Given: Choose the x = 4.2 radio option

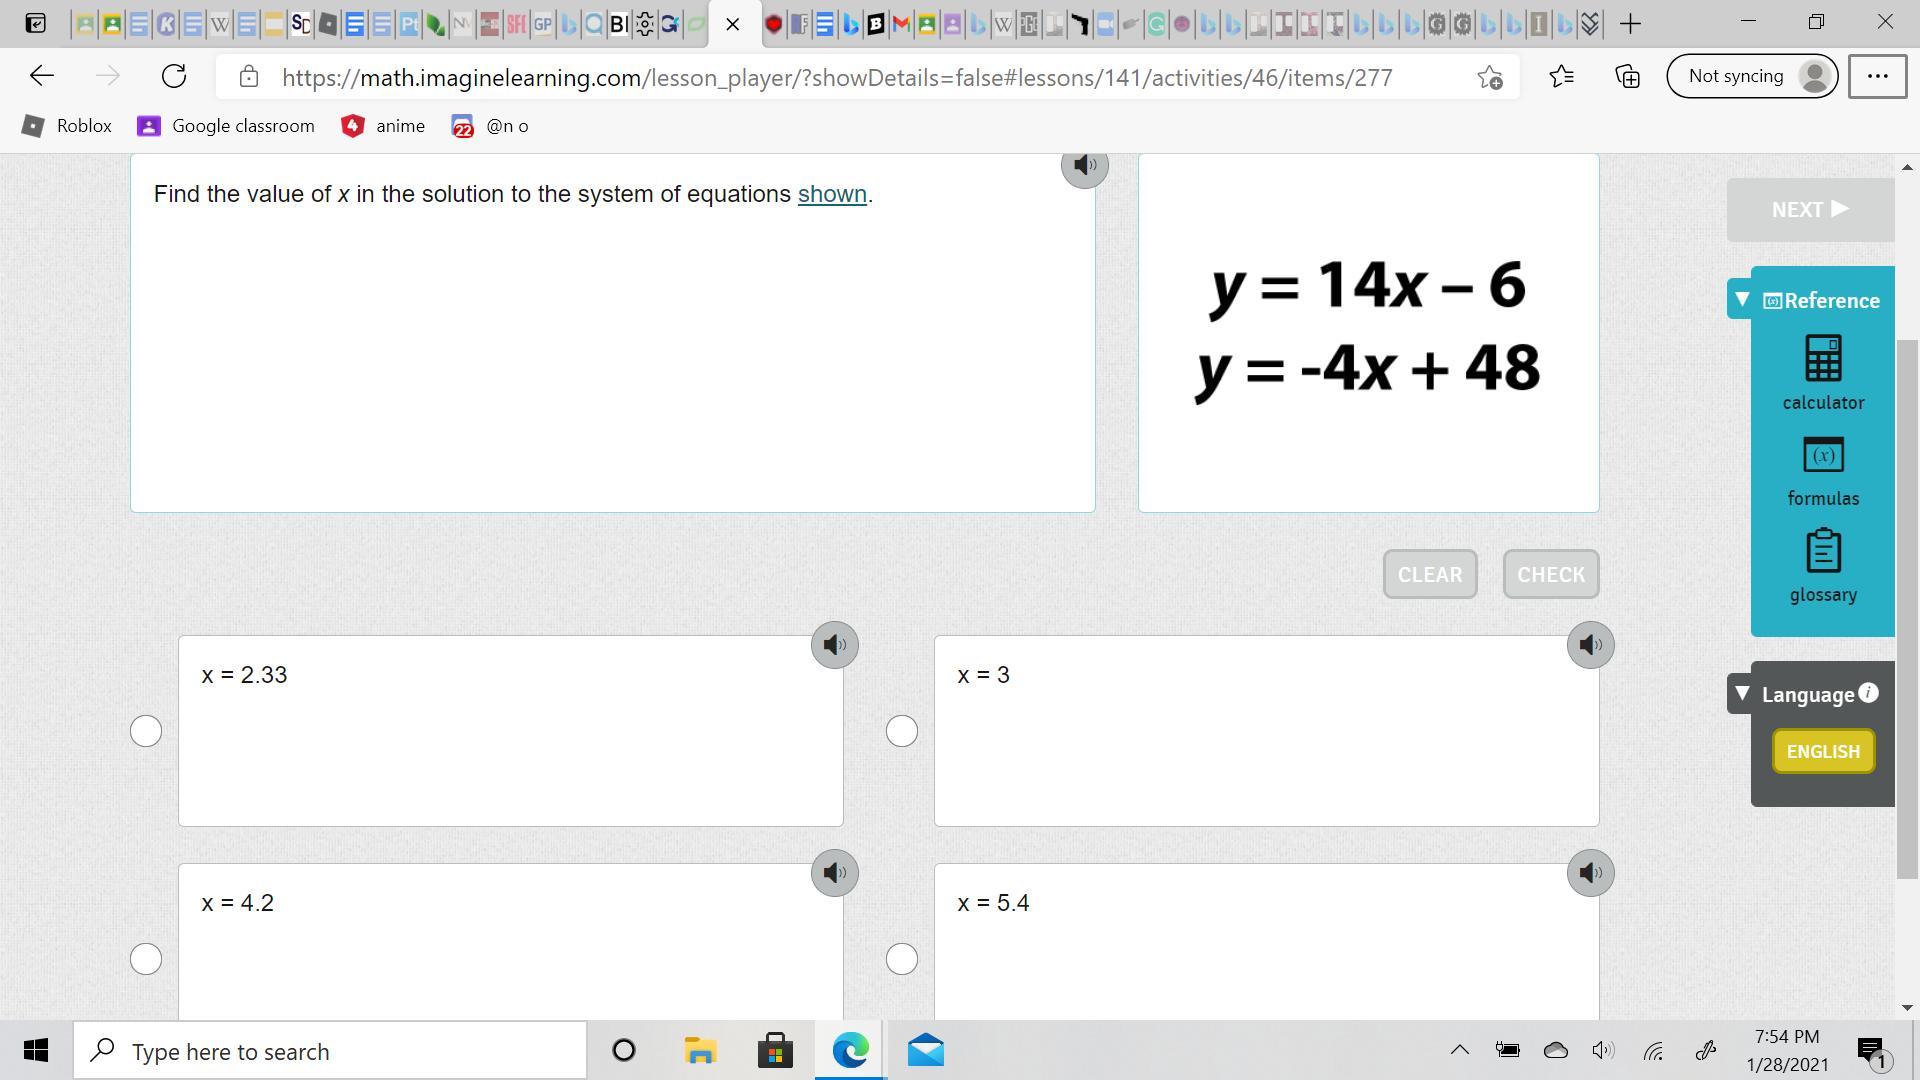Looking at the screenshot, I should tap(146, 959).
